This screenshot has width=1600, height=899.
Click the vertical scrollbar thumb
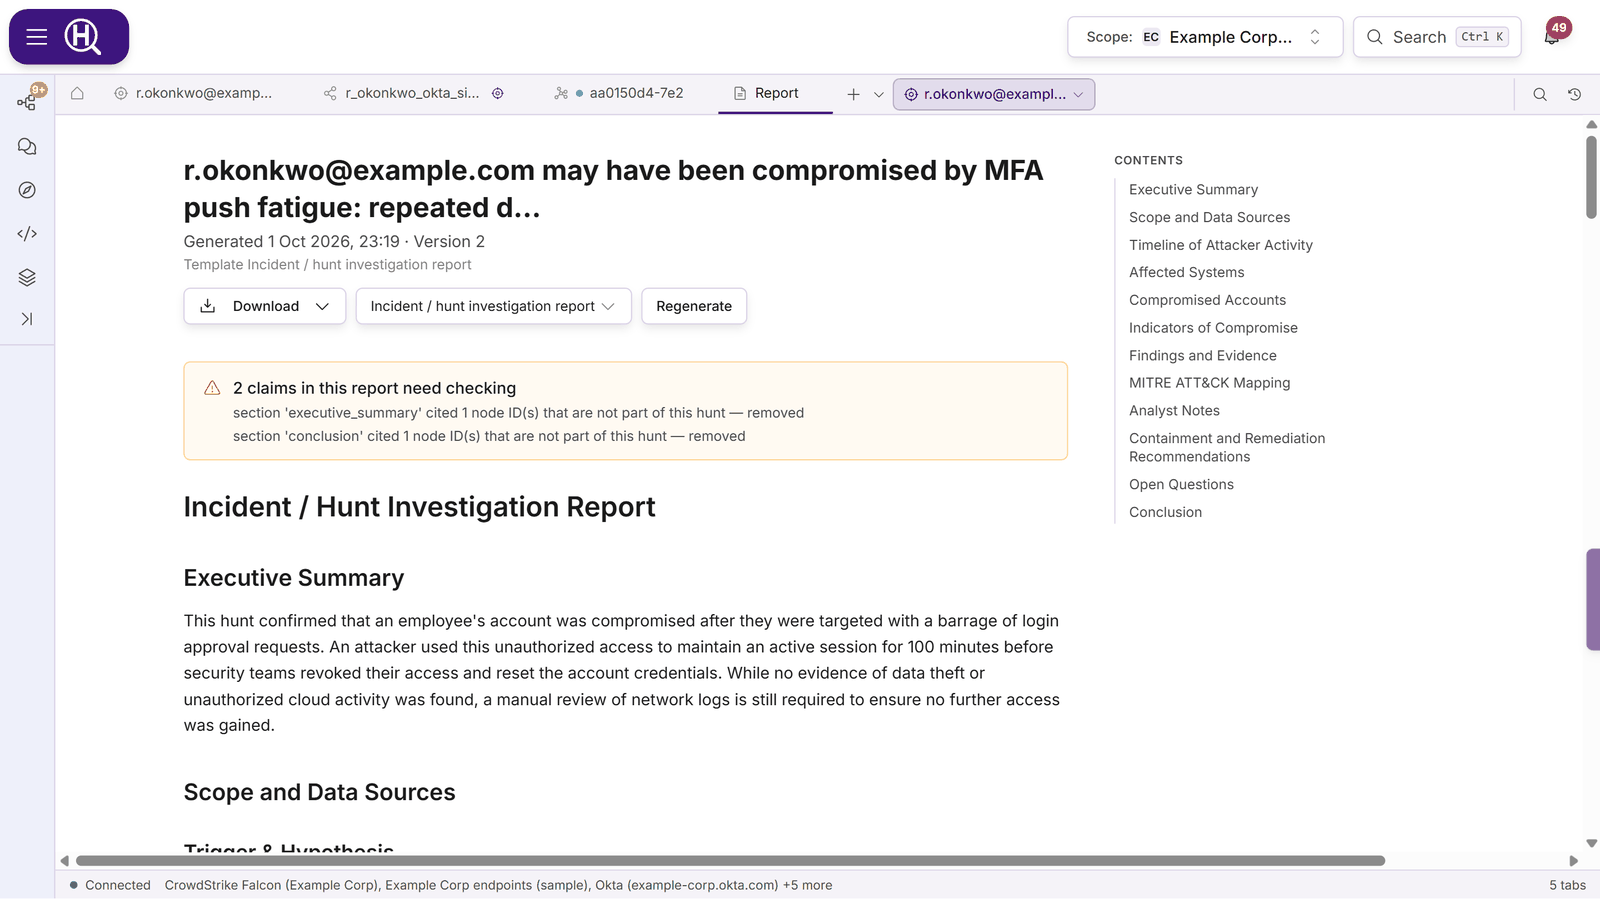[x=1591, y=177]
